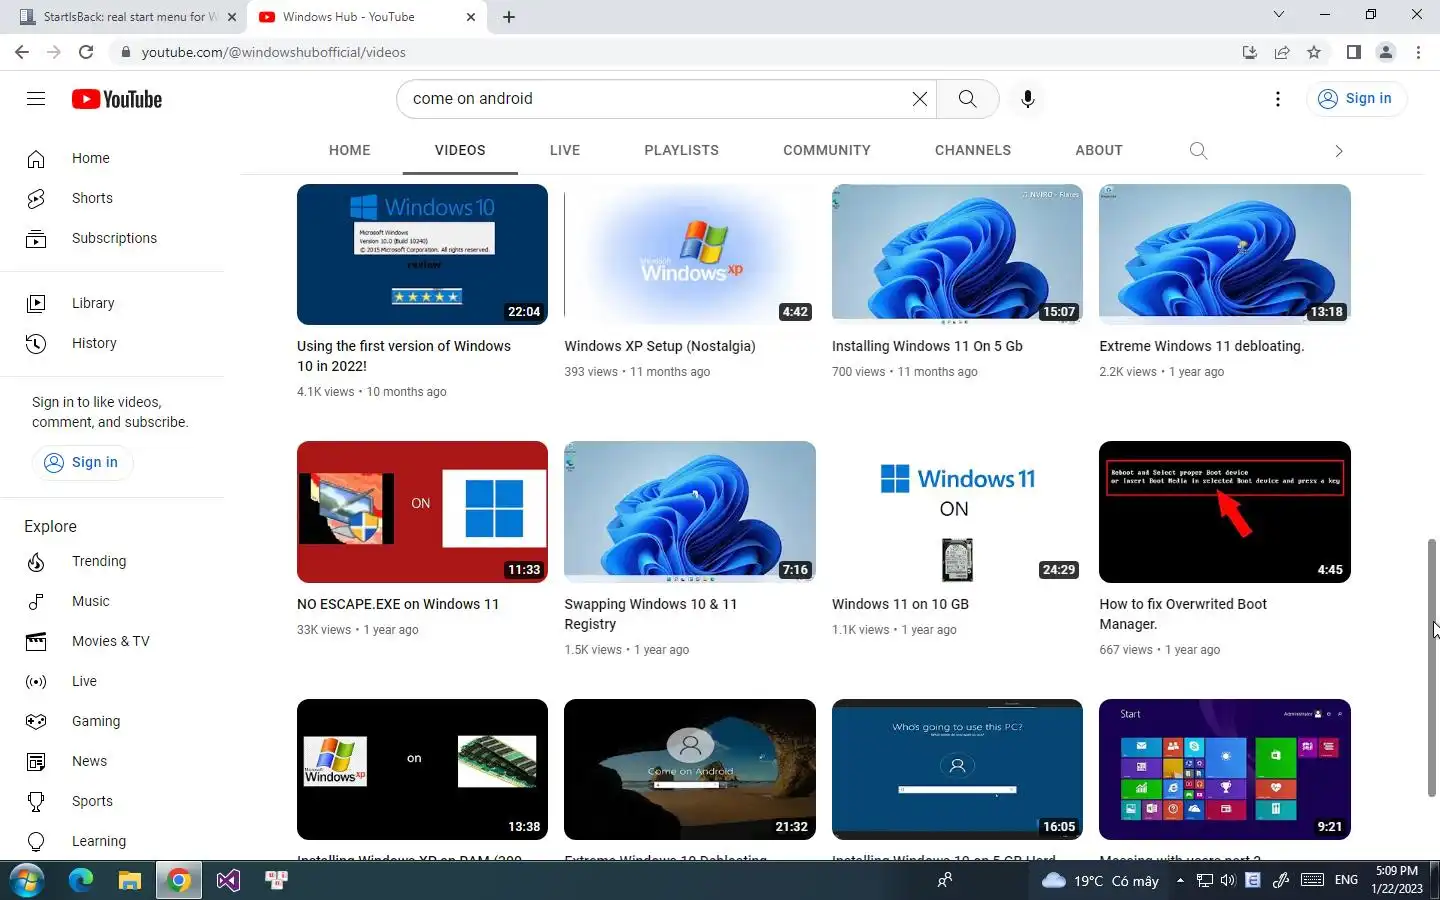Show more channel tabs with right chevron

pyautogui.click(x=1338, y=151)
